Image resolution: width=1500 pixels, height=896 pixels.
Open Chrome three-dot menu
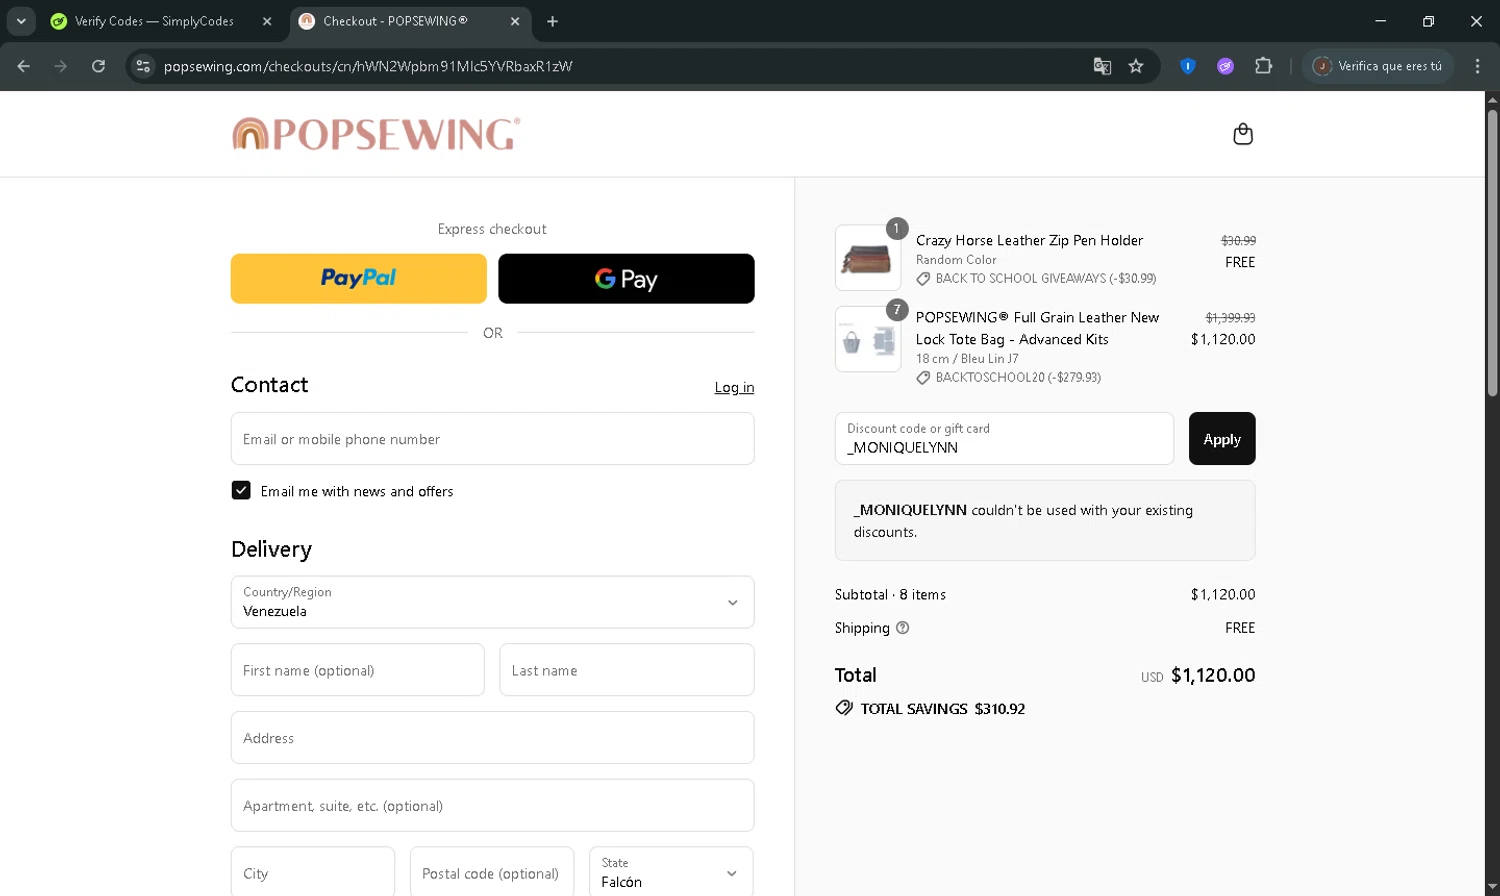(1477, 66)
